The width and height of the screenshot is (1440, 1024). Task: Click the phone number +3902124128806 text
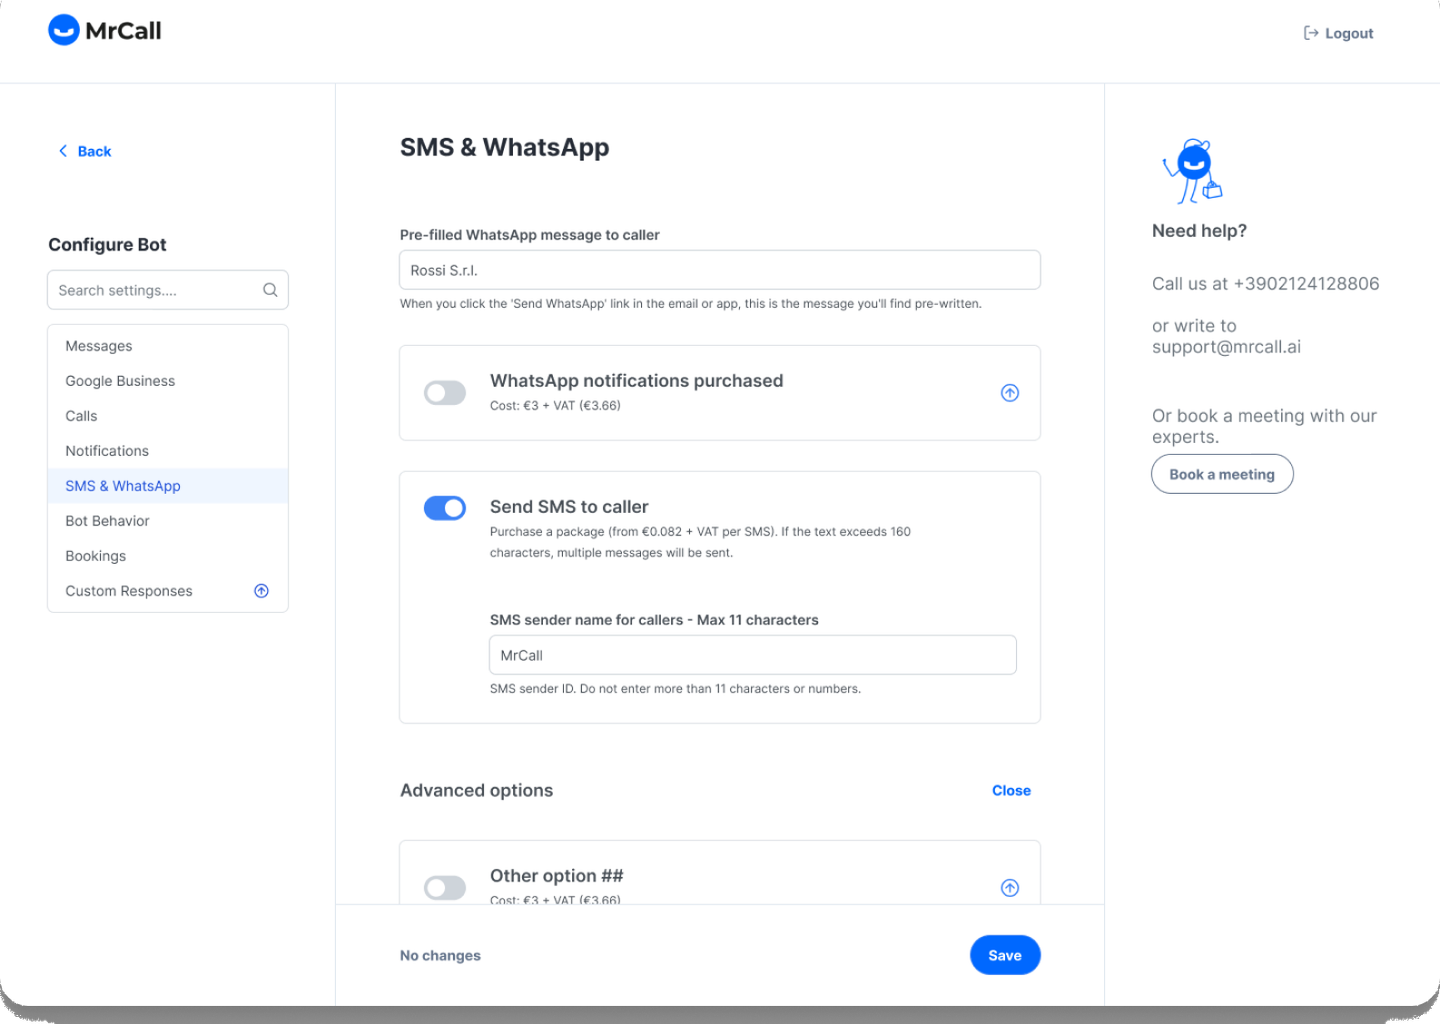(x=1306, y=284)
